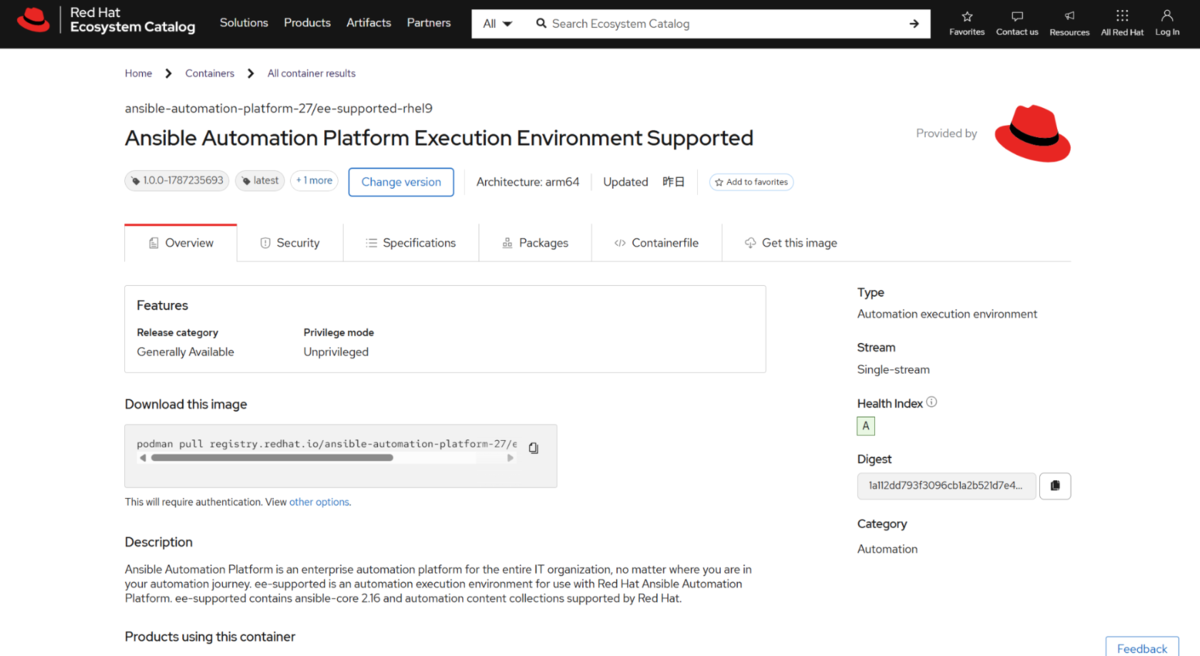Toggle Add to favorites for this image
This screenshot has width=1200, height=656.
(x=751, y=182)
